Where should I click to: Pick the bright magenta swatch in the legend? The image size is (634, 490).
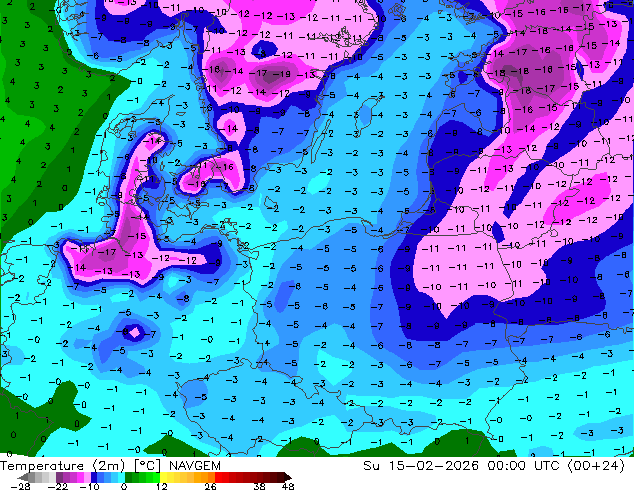[x=80, y=477]
